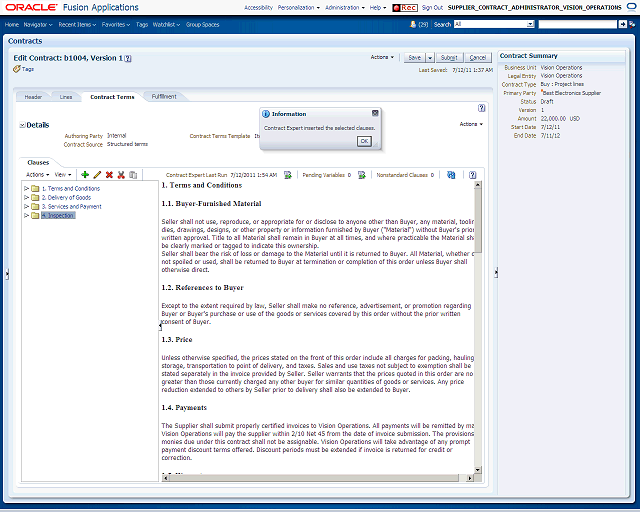Click the Accessibility link
Screen dimensions: 640x512
pyautogui.click(x=258, y=8)
